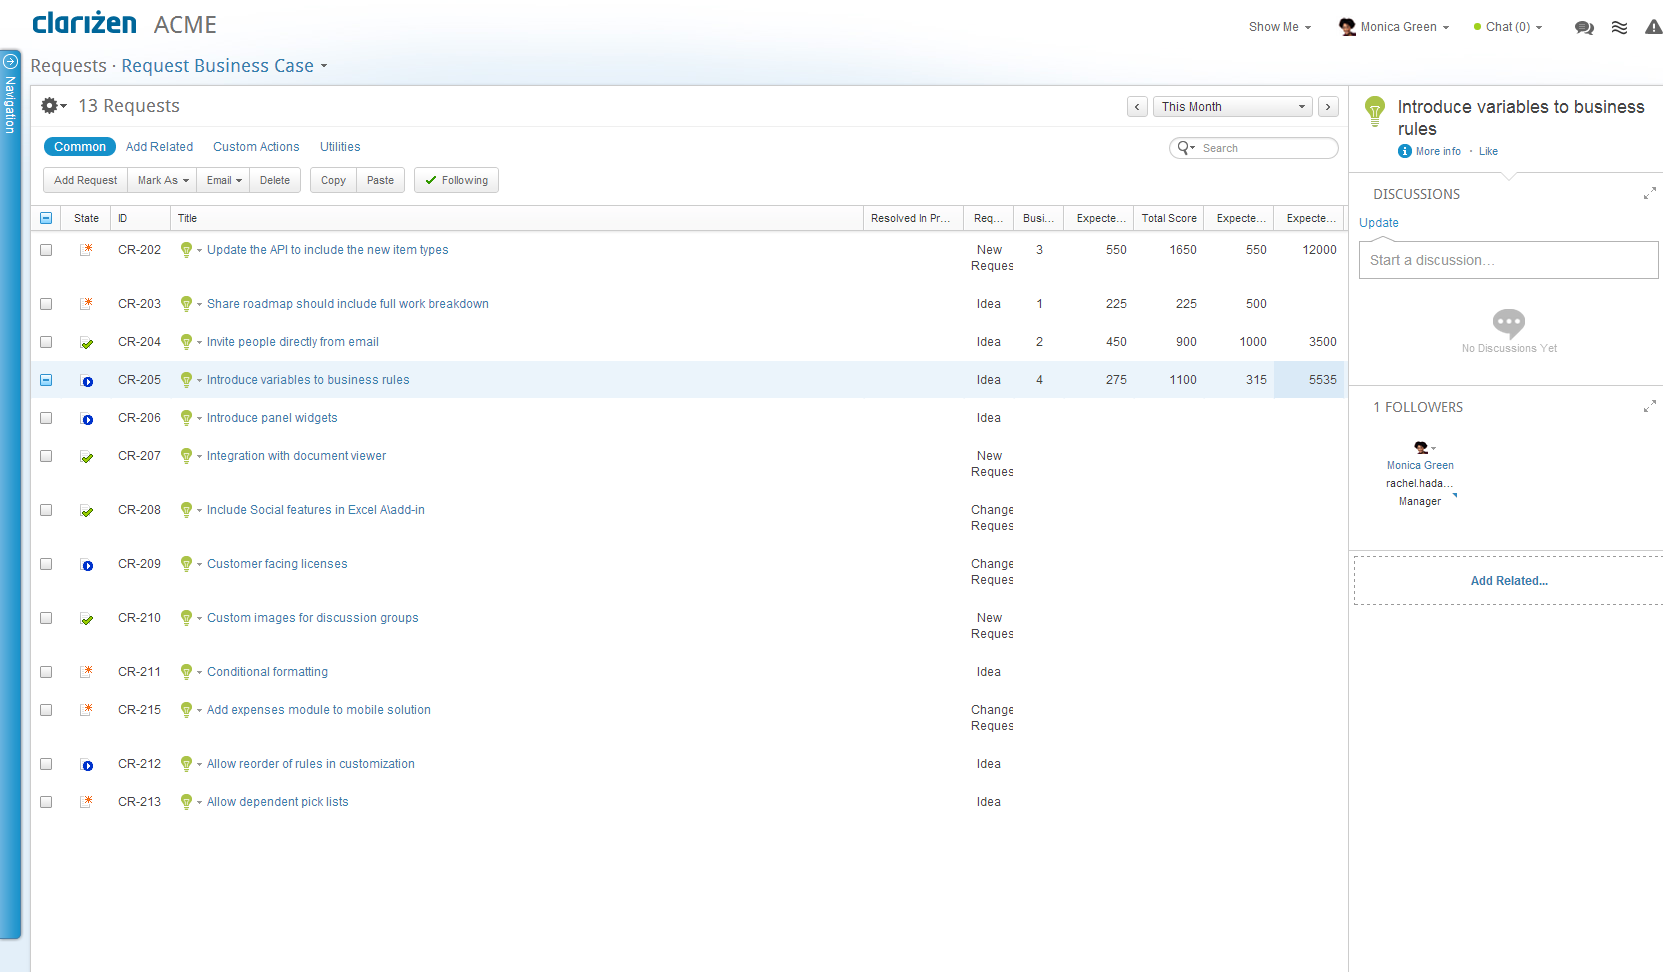This screenshot has width=1663, height=972.
Task: Toggle the select-all checkbox in table header
Action: [46, 218]
